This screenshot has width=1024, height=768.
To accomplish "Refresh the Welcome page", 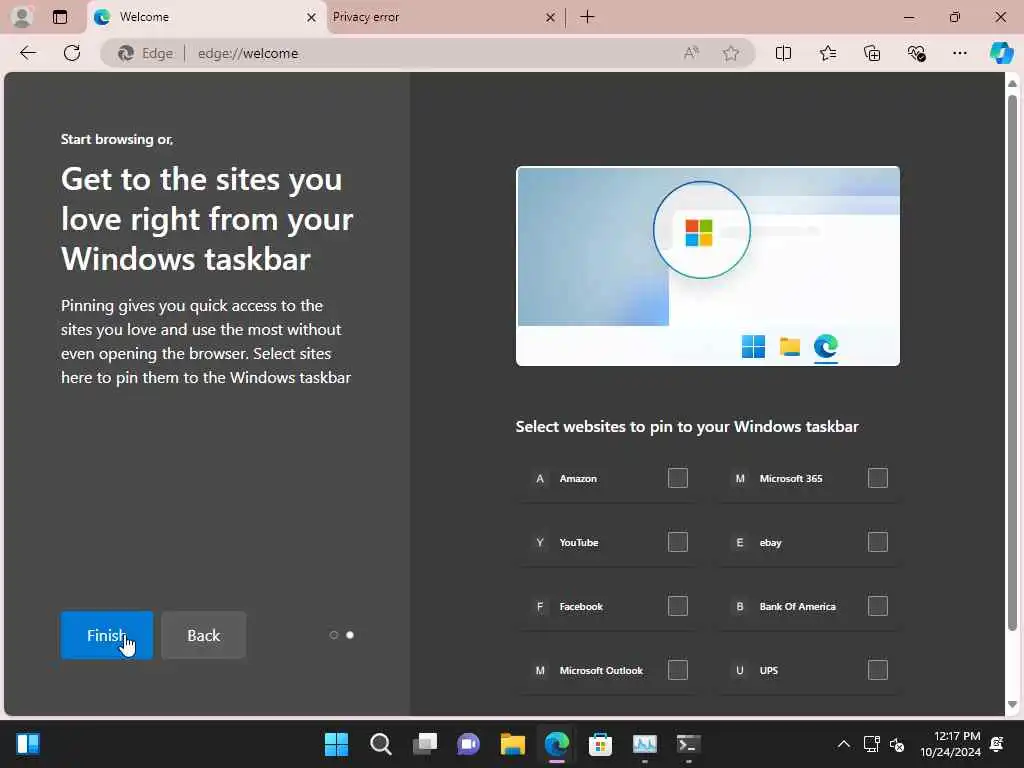I will [72, 53].
